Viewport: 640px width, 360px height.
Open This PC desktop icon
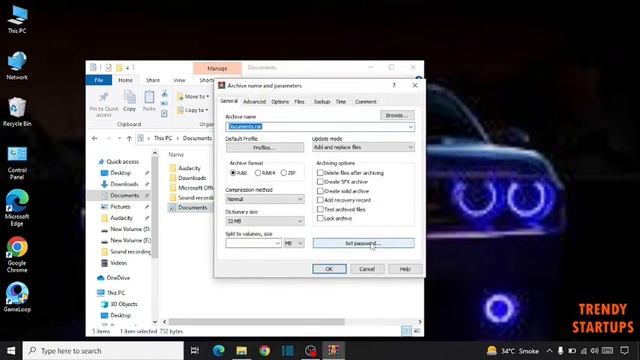point(17,20)
